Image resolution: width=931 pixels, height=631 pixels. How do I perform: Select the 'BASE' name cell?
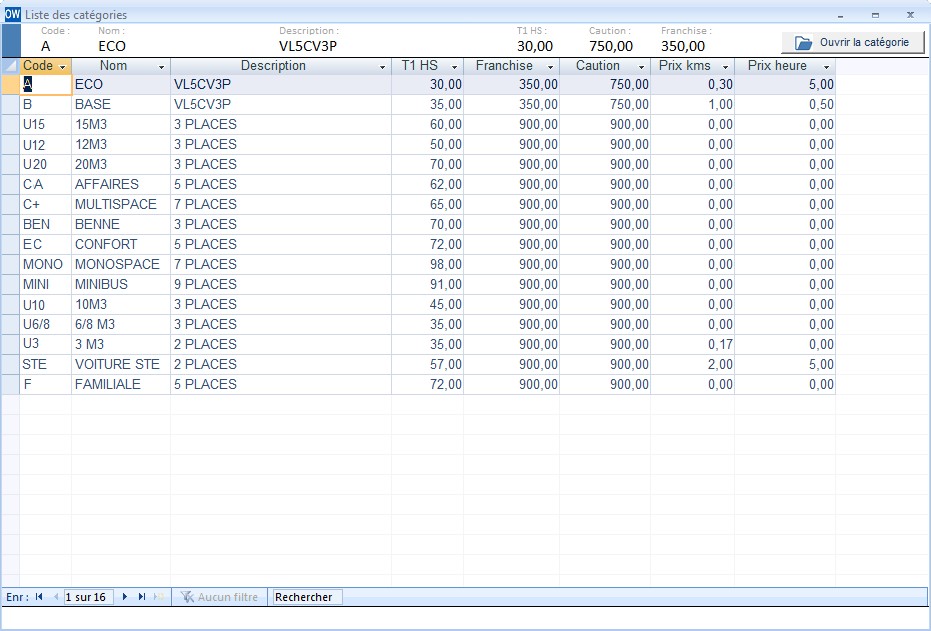pyautogui.click(x=121, y=104)
